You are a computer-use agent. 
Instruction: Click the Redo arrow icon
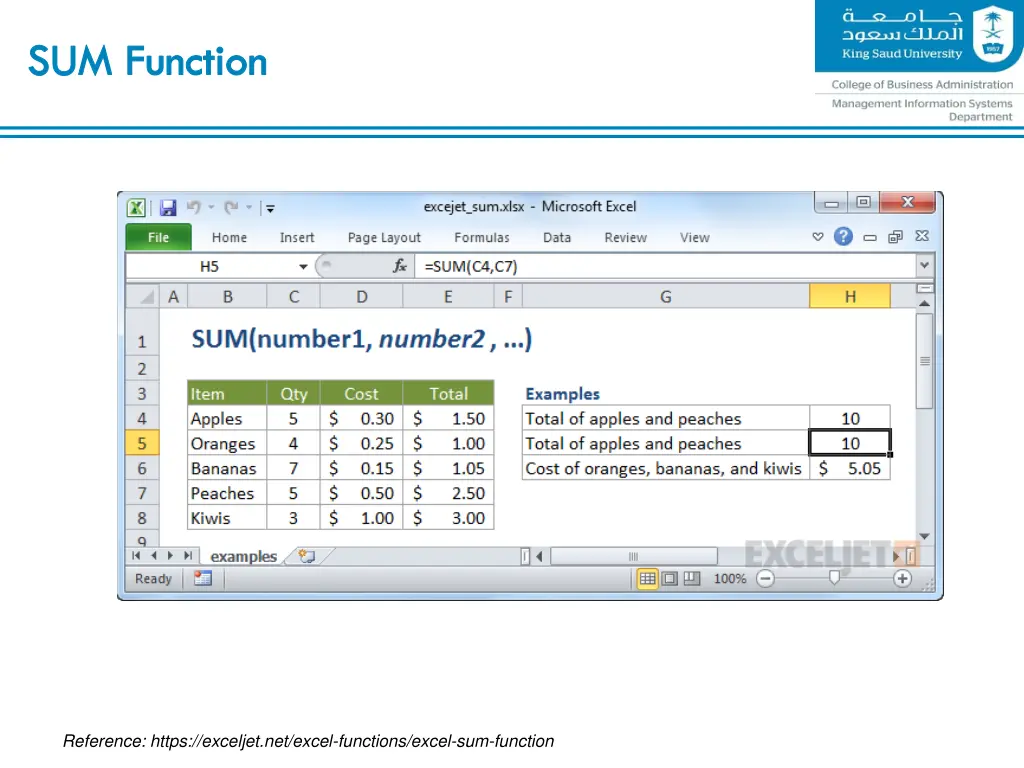pyautogui.click(x=231, y=207)
